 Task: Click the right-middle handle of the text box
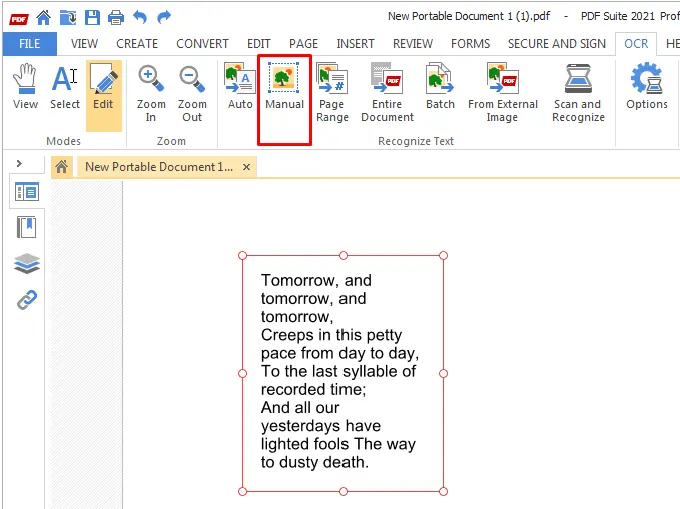443,373
